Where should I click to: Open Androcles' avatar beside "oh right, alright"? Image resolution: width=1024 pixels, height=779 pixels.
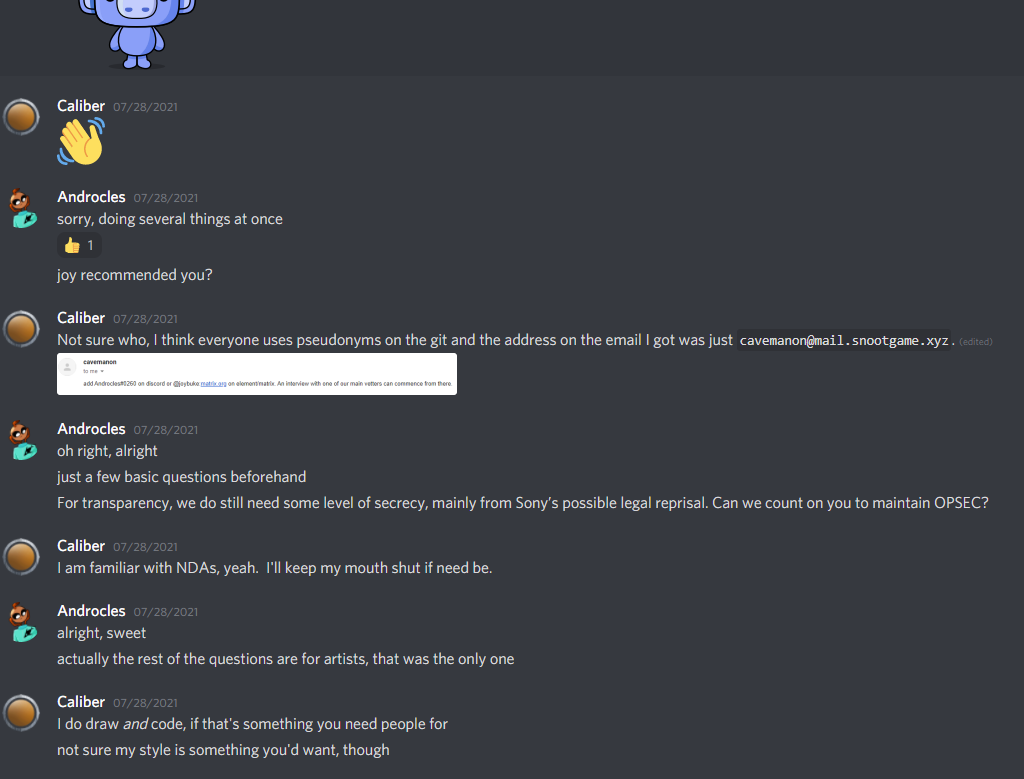pyautogui.click(x=23, y=440)
